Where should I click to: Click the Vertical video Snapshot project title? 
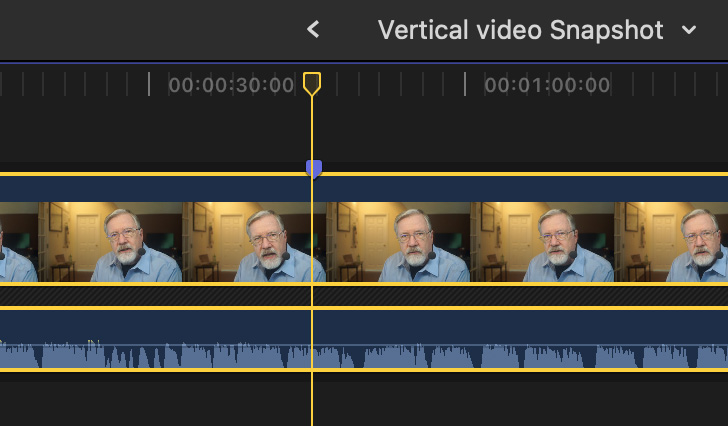[x=520, y=30]
